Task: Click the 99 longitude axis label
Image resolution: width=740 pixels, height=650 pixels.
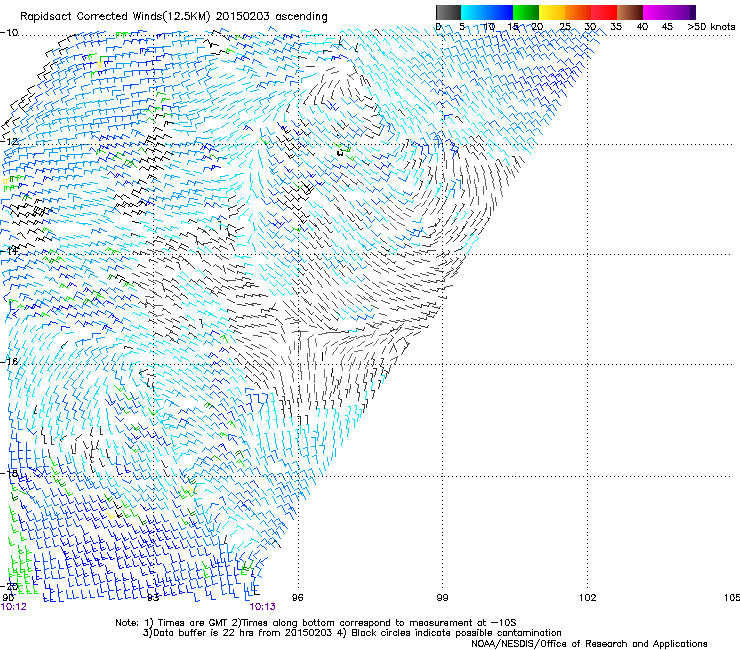Action: pos(442,598)
